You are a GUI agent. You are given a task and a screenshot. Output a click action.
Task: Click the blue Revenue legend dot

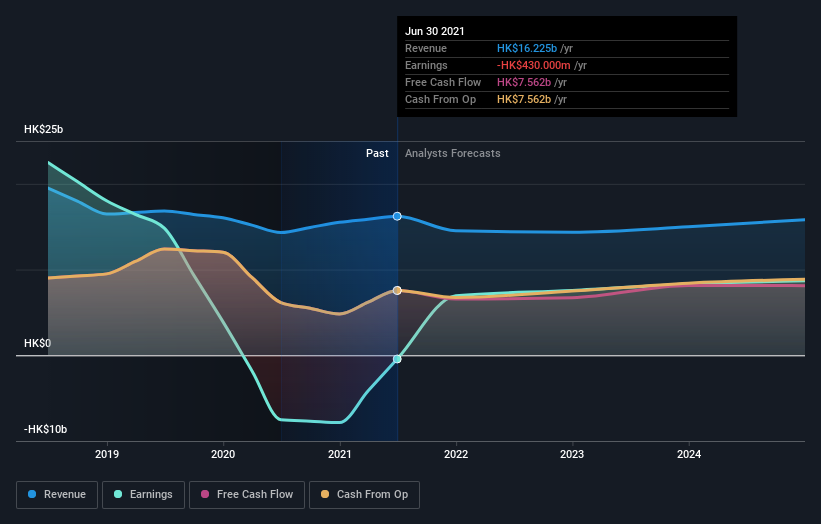[32, 494]
